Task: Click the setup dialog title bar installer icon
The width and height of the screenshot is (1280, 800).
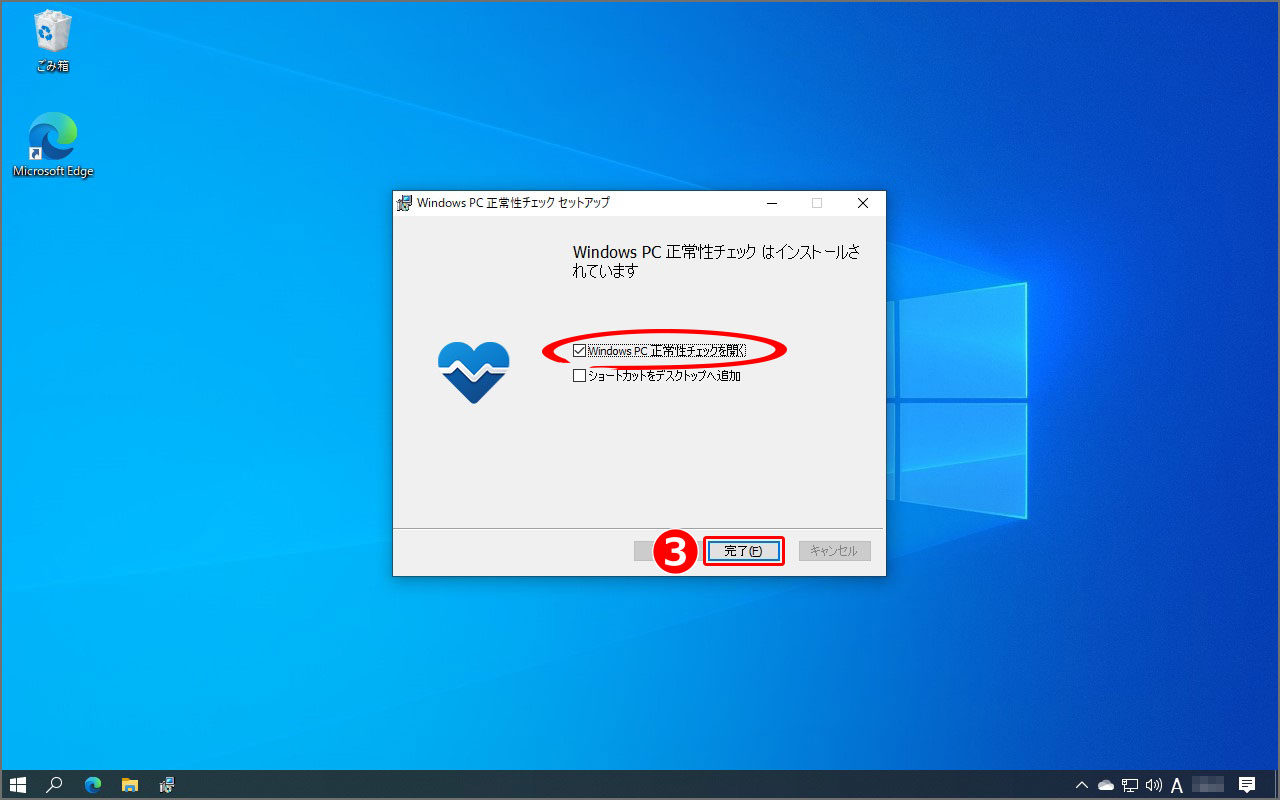Action: tap(405, 203)
